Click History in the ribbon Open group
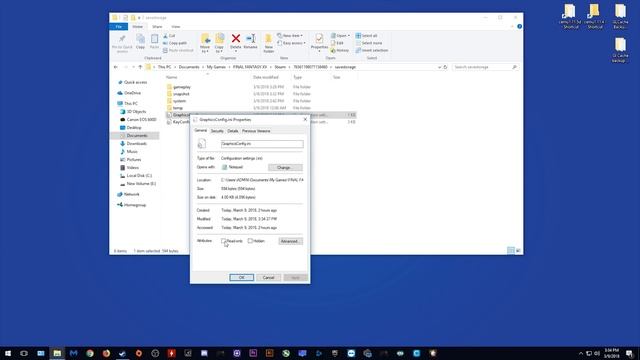This screenshot has width=640, height=360. (x=340, y=50)
